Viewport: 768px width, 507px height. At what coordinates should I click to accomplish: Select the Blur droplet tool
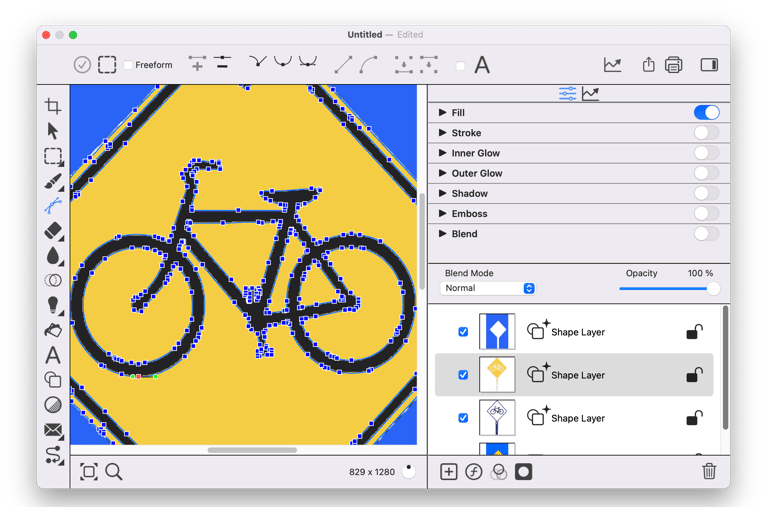click(x=53, y=256)
